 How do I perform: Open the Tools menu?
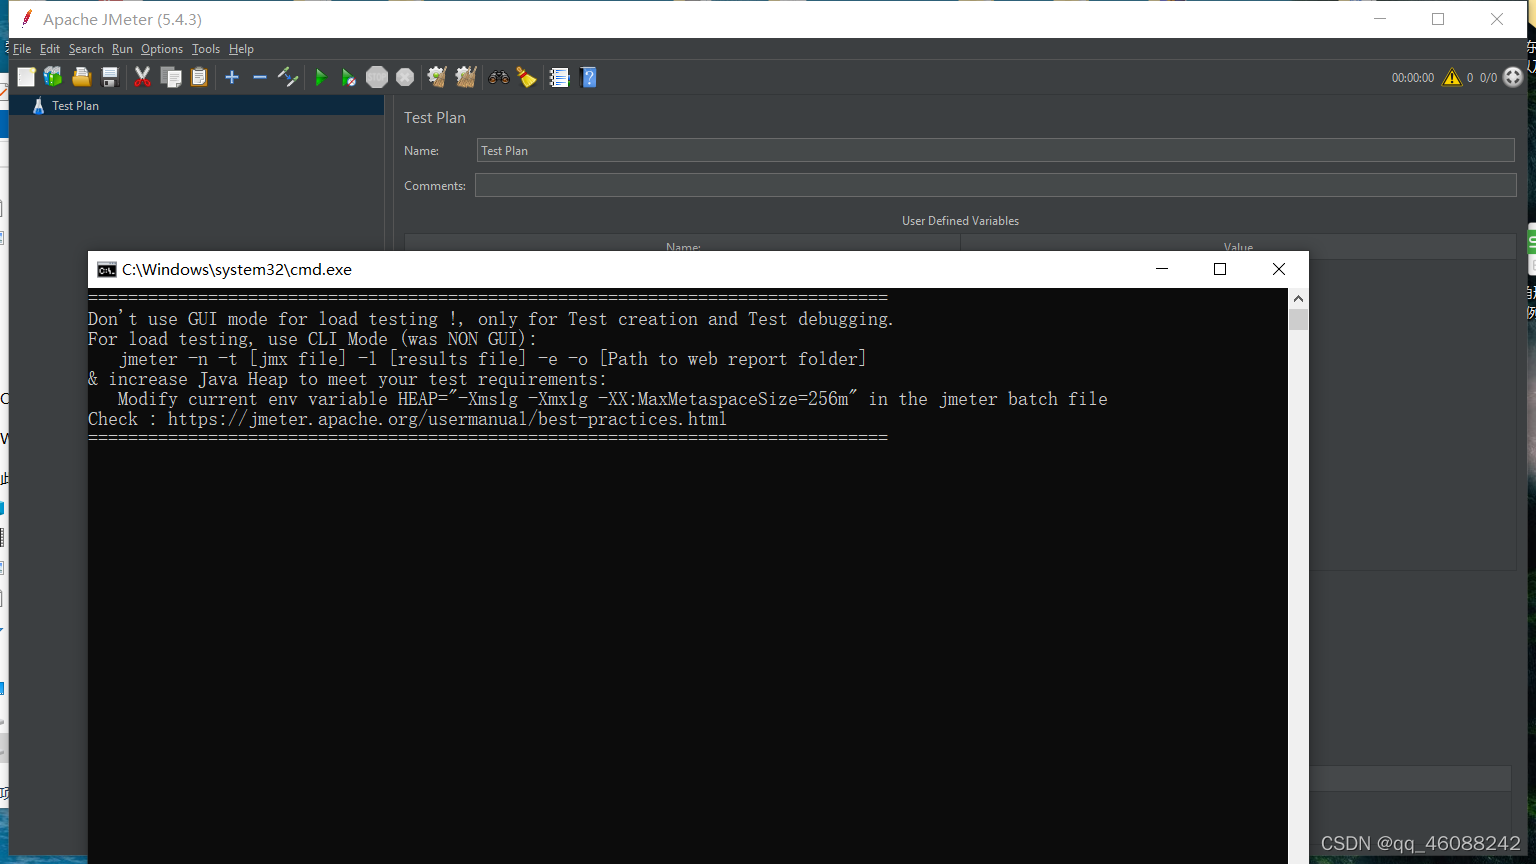[x=206, y=49]
